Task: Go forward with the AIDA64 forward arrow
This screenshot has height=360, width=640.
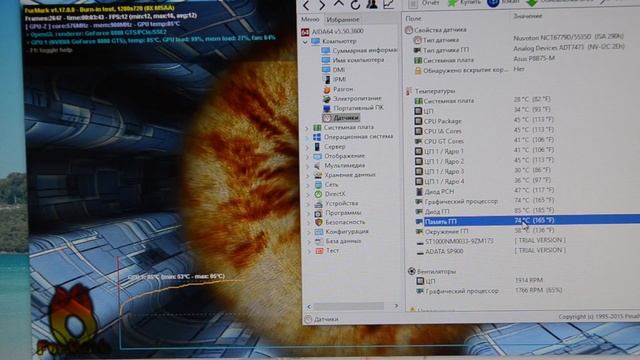Action: [322, 5]
